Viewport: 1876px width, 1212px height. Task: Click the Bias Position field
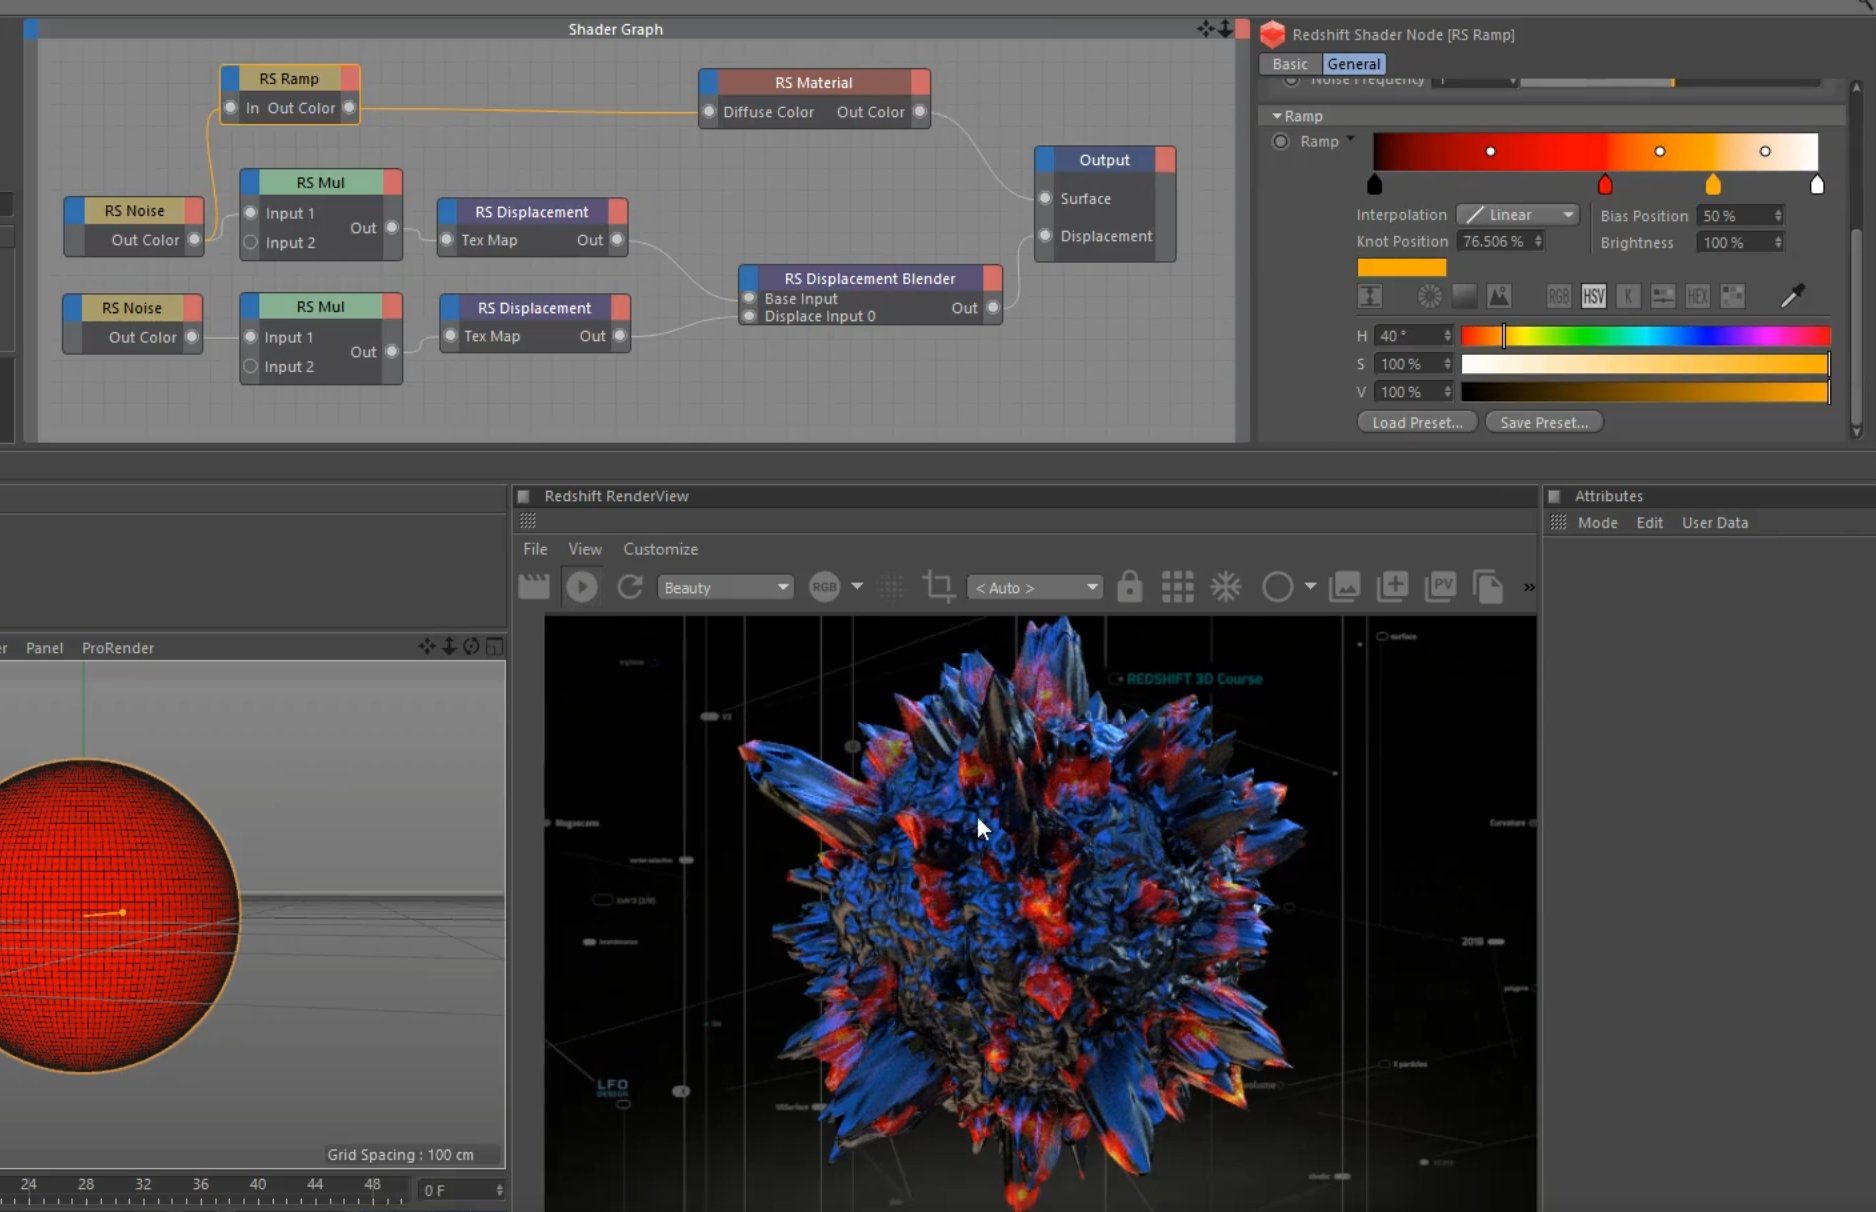click(1740, 215)
